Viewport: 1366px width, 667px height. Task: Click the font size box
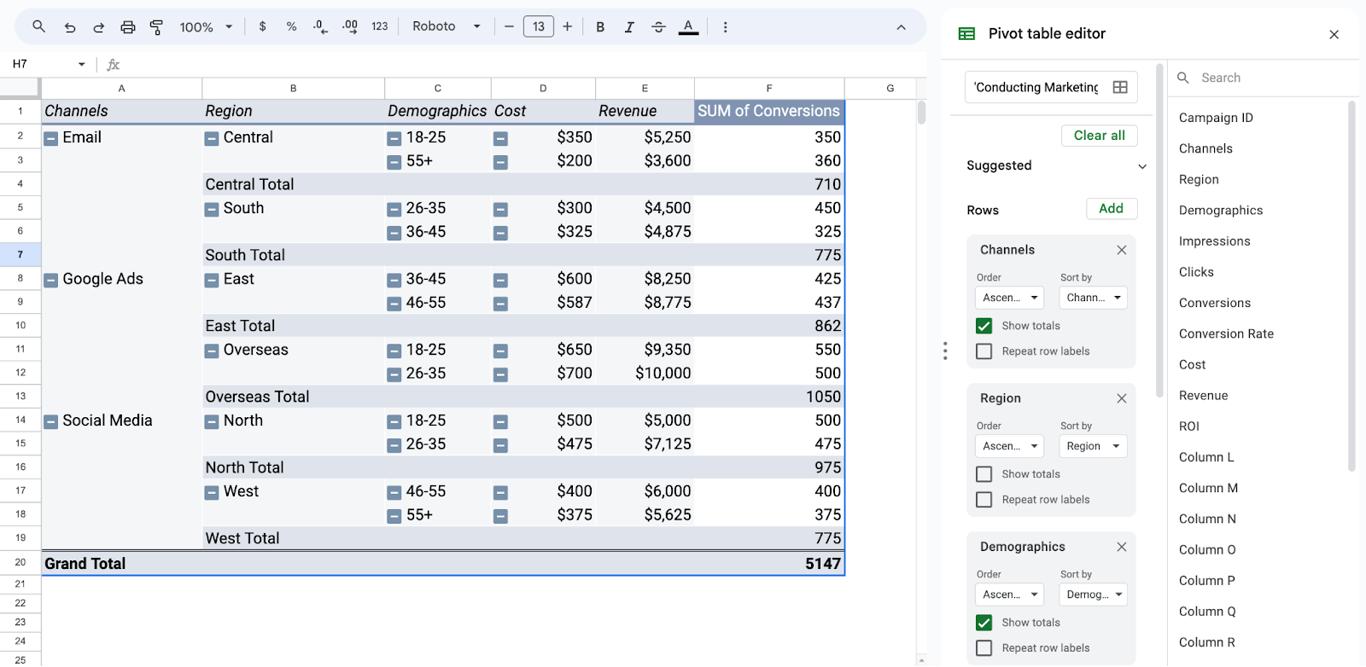click(538, 27)
